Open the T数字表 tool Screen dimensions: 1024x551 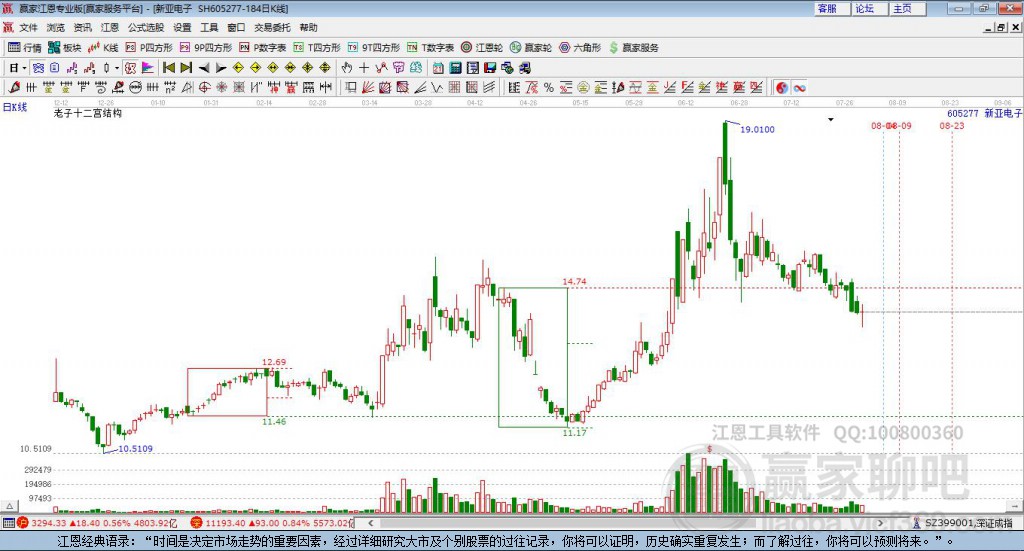coord(430,48)
